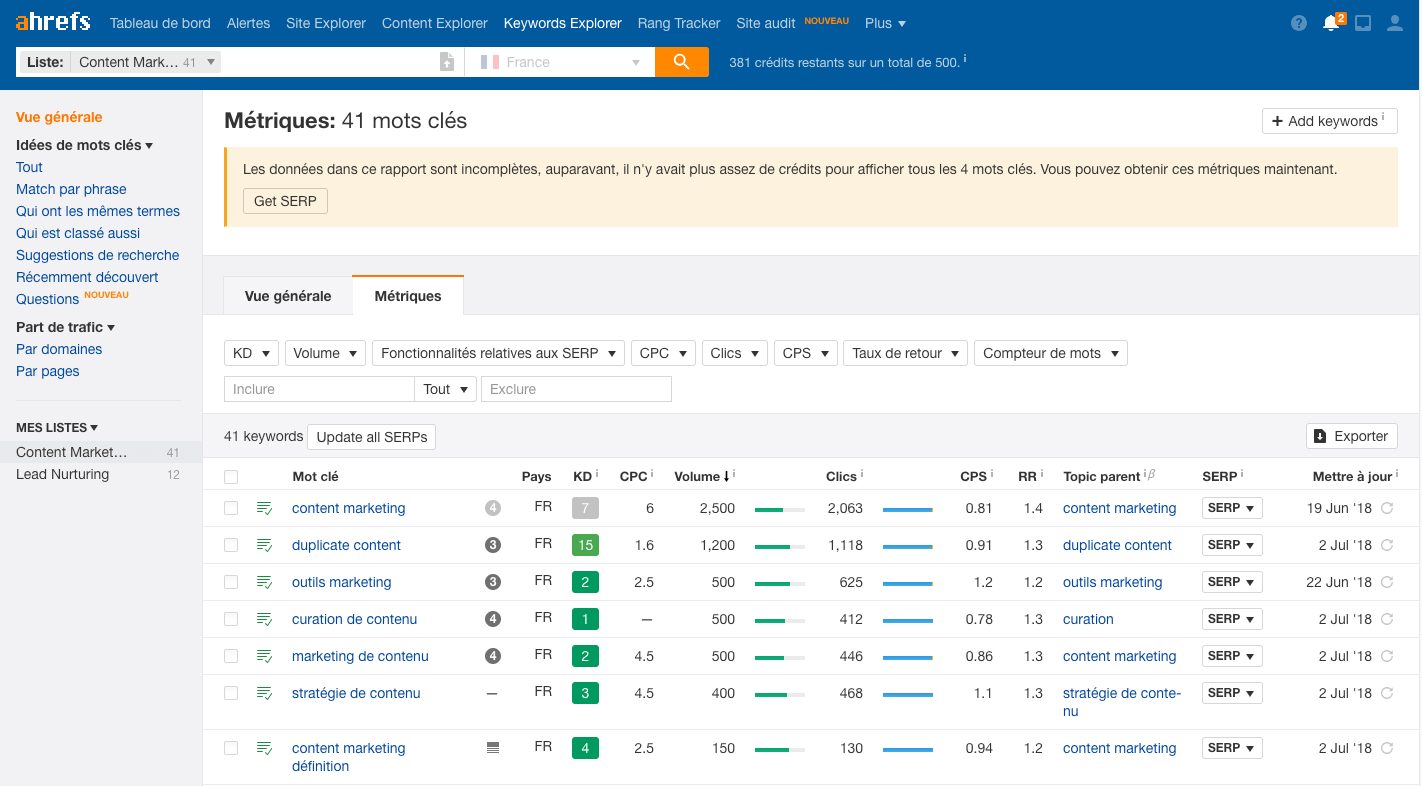The height and width of the screenshot is (786, 1422).
Task: Open Match par phrase sidebar link
Action: (x=71, y=189)
